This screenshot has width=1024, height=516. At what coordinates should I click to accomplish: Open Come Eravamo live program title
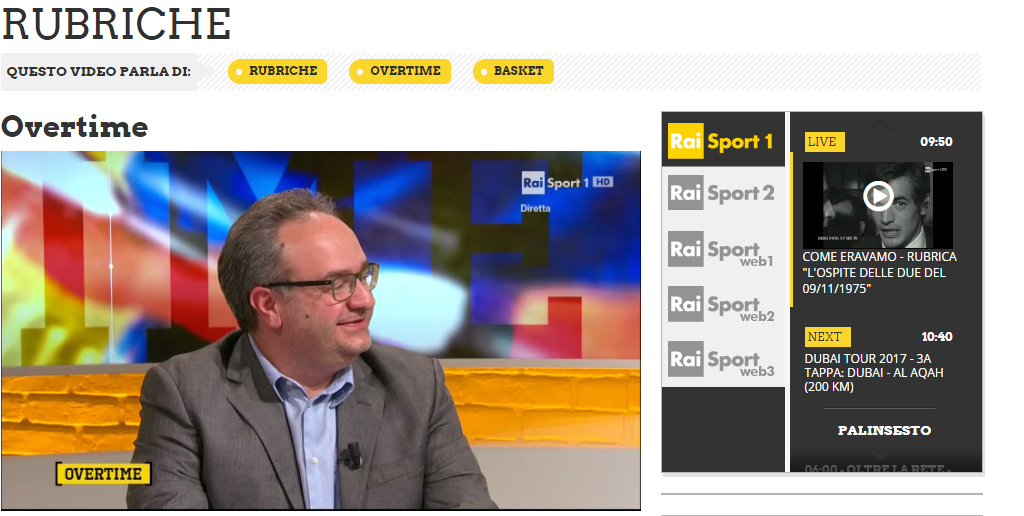[879, 272]
